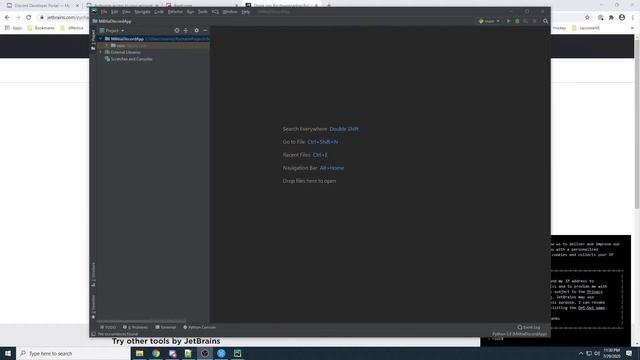This screenshot has height=360, width=640.
Task: Open Search Everywhere magnifier in PyCharm toolbar
Action: tap(545, 21)
